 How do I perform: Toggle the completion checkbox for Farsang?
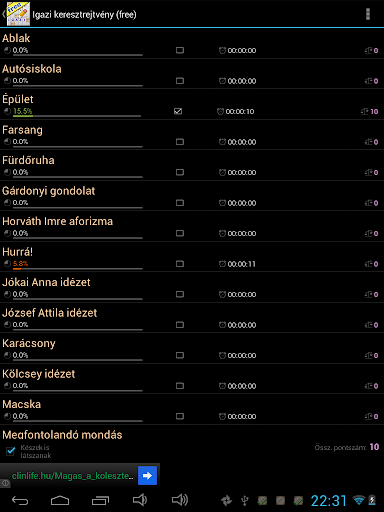point(180,142)
